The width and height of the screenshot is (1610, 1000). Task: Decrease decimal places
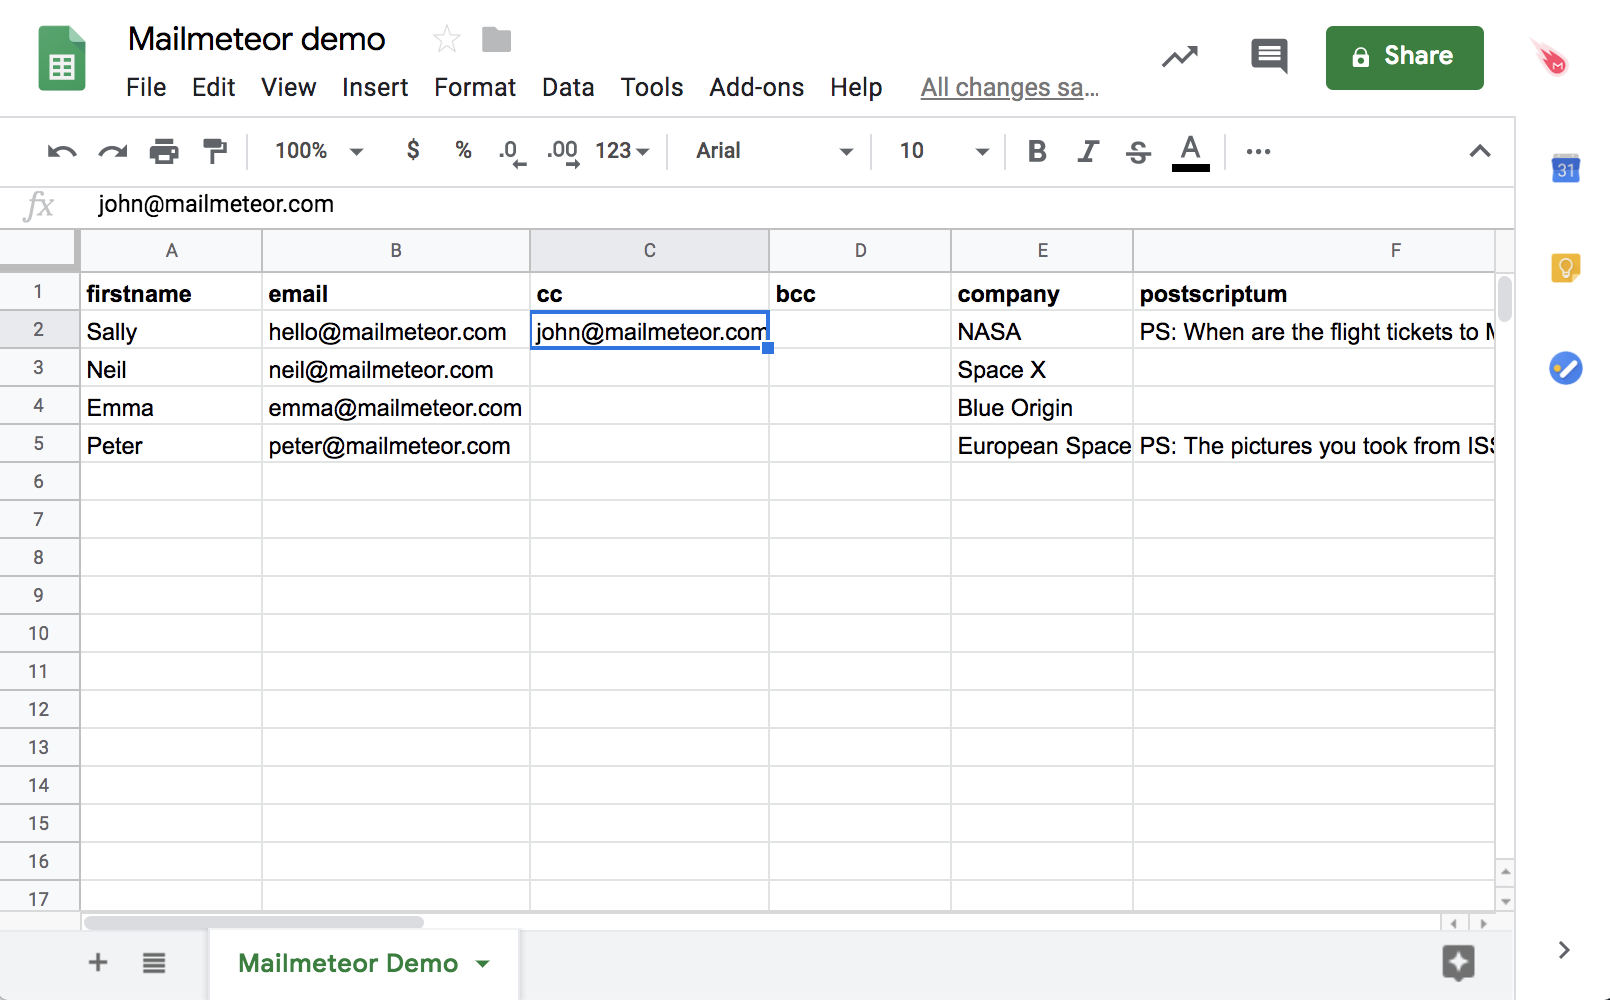point(511,152)
